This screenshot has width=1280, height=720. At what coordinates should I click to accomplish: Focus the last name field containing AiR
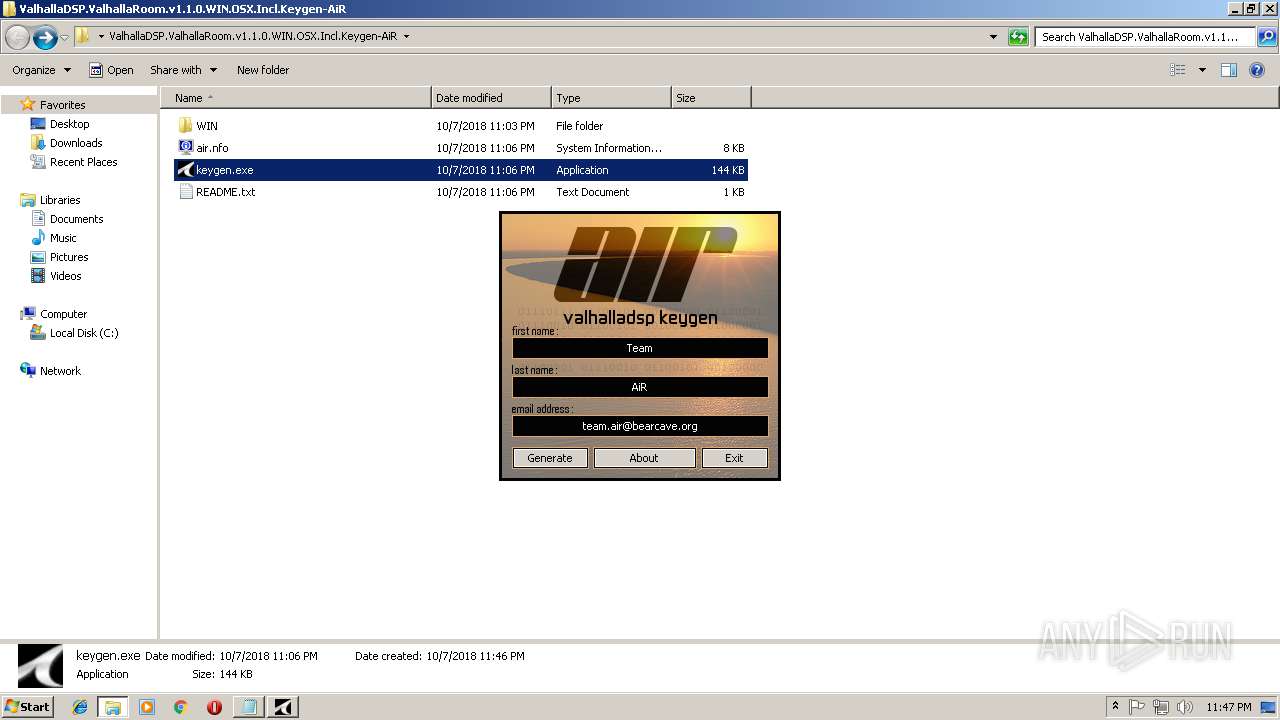tap(640, 387)
